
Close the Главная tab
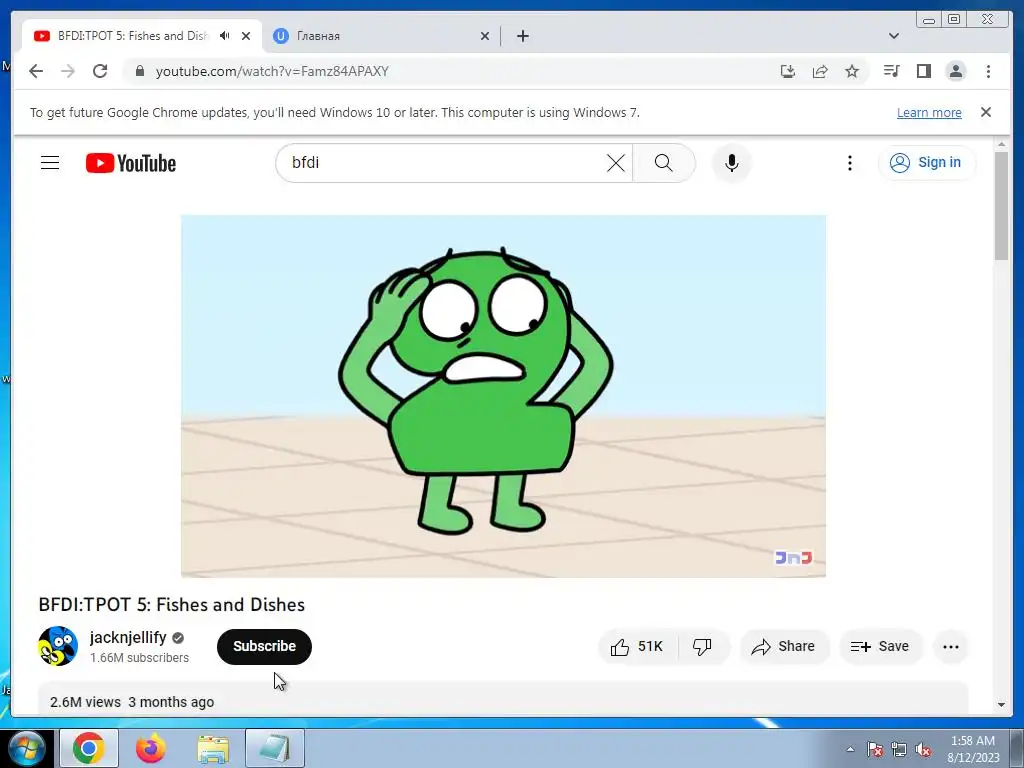(485, 36)
